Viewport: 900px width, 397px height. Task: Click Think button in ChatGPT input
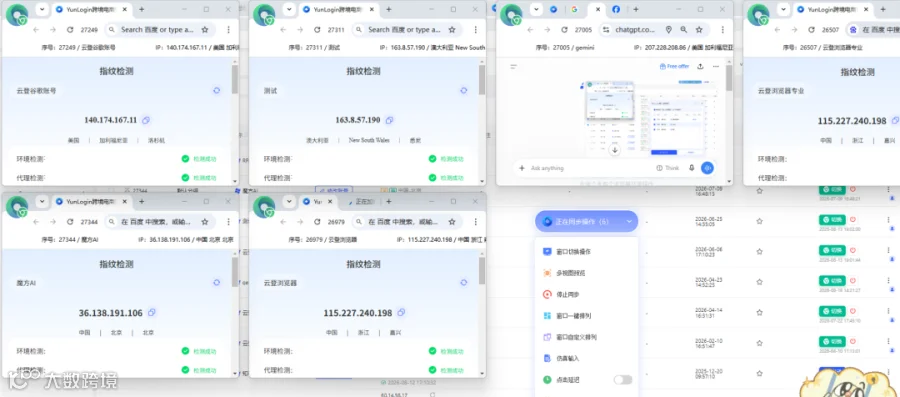coord(668,168)
